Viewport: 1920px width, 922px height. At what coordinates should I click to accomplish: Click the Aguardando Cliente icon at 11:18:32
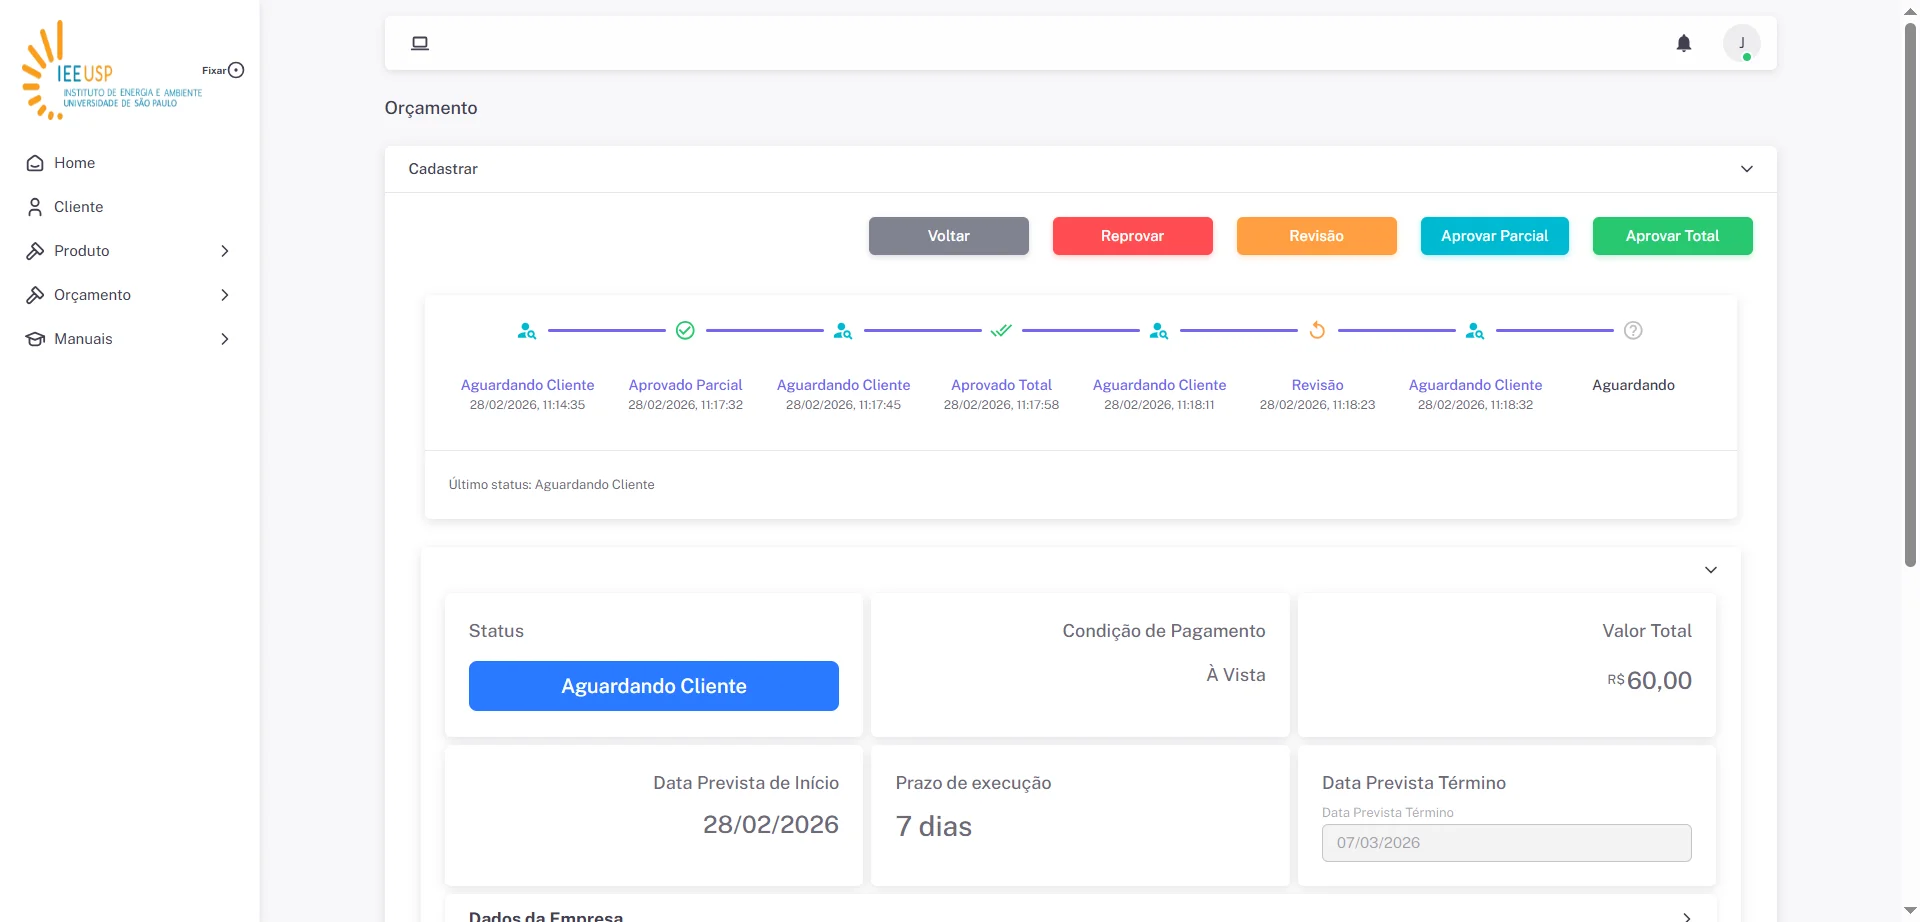(x=1475, y=330)
